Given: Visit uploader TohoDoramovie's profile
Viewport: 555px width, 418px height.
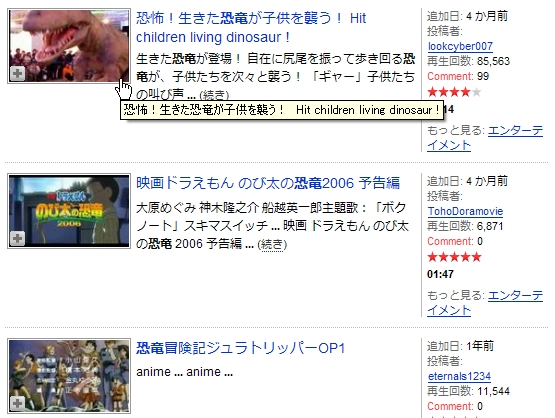Looking at the screenshot, I should coord(465,211).
